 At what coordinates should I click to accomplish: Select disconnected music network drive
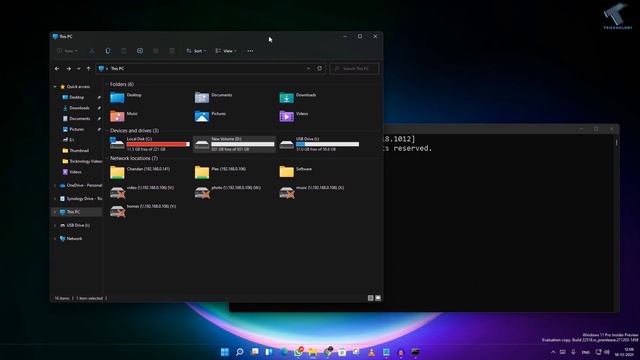(x=312, y=192)
